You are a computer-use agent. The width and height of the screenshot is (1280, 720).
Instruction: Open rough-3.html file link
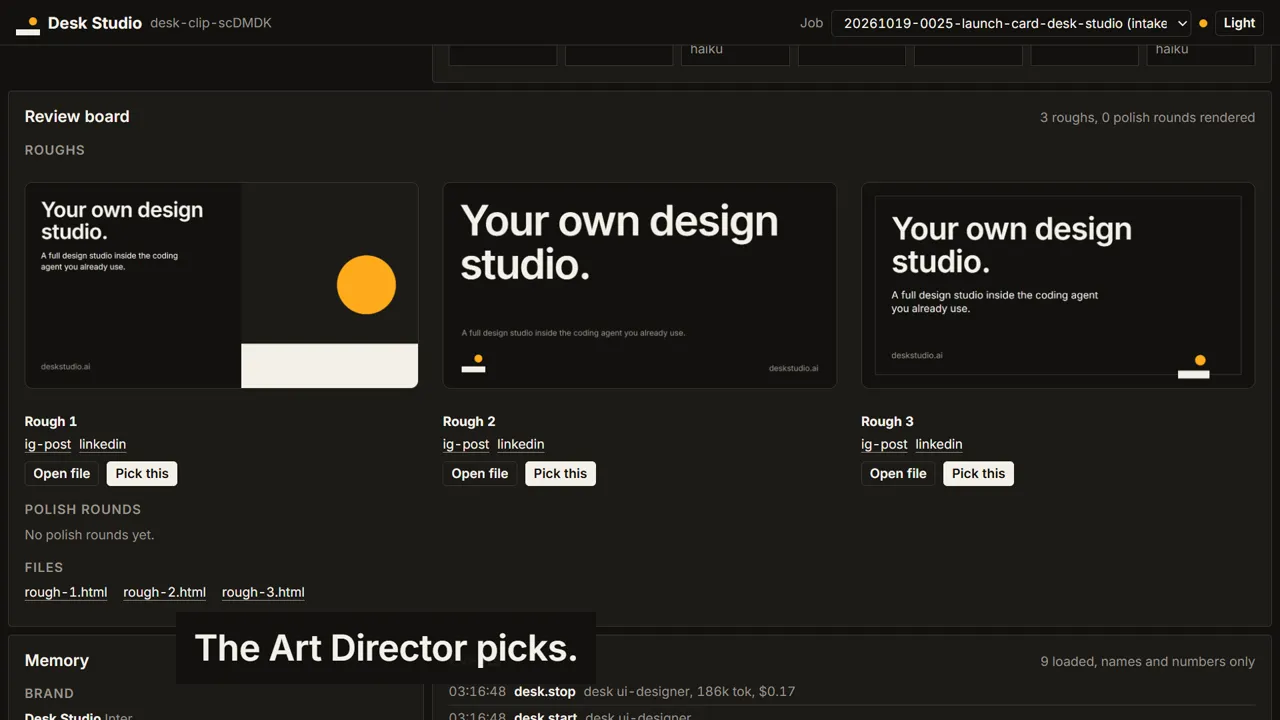point(263,592)
